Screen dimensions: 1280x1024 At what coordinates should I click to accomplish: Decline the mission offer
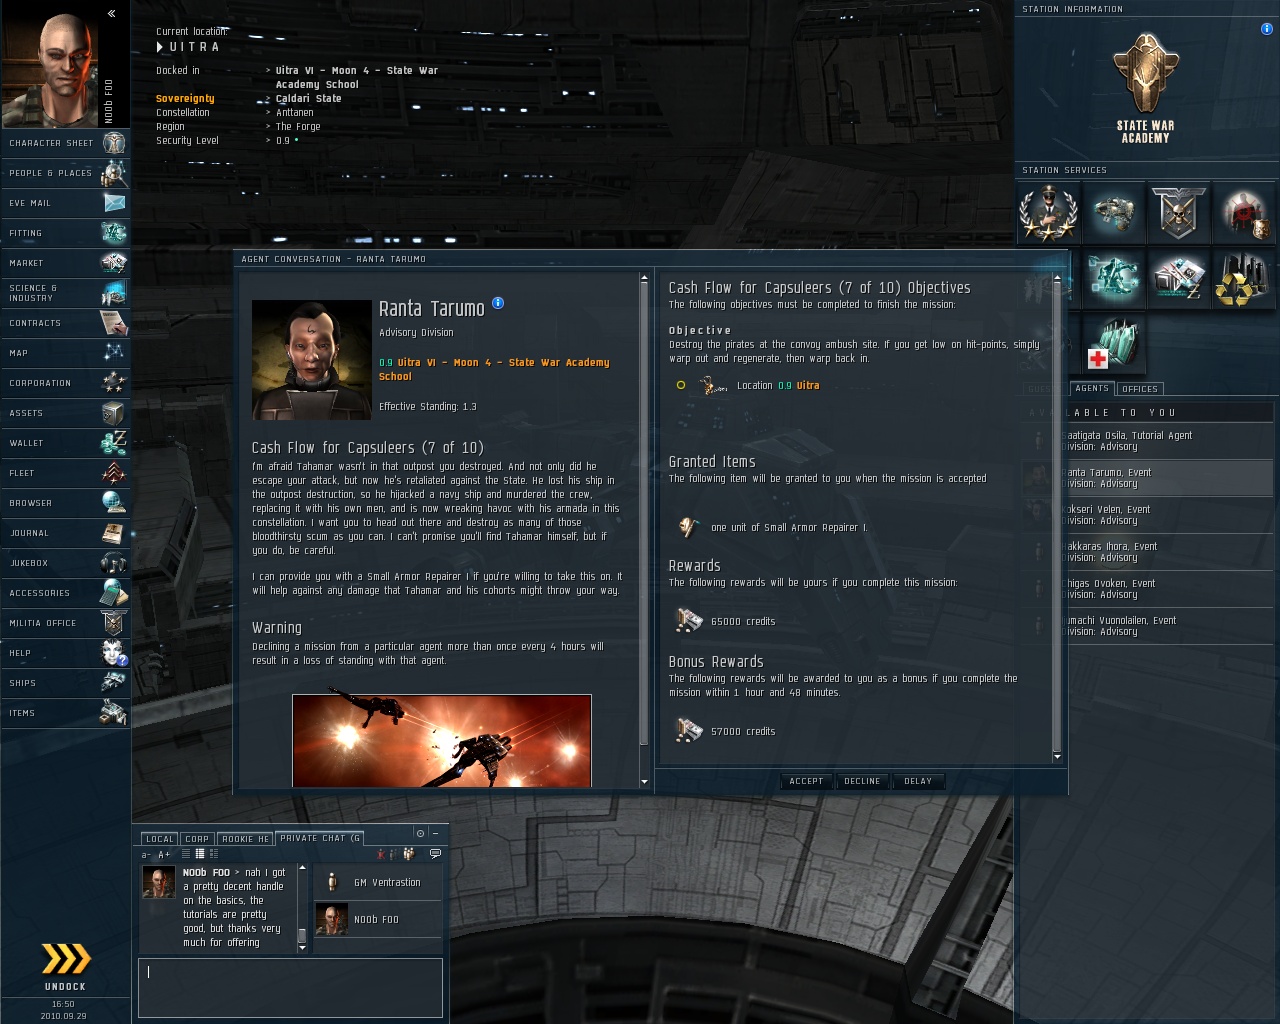(862, 781)
